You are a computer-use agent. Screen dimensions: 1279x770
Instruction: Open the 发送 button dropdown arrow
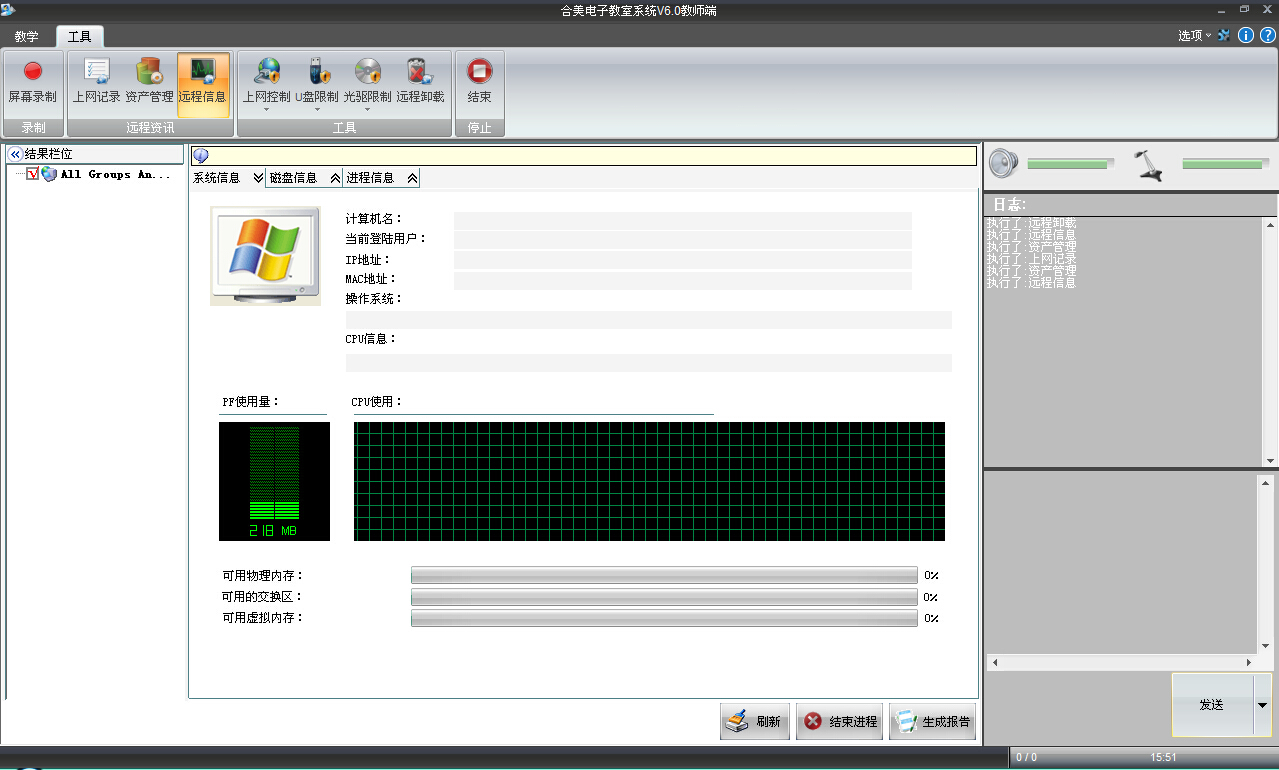1262,704
